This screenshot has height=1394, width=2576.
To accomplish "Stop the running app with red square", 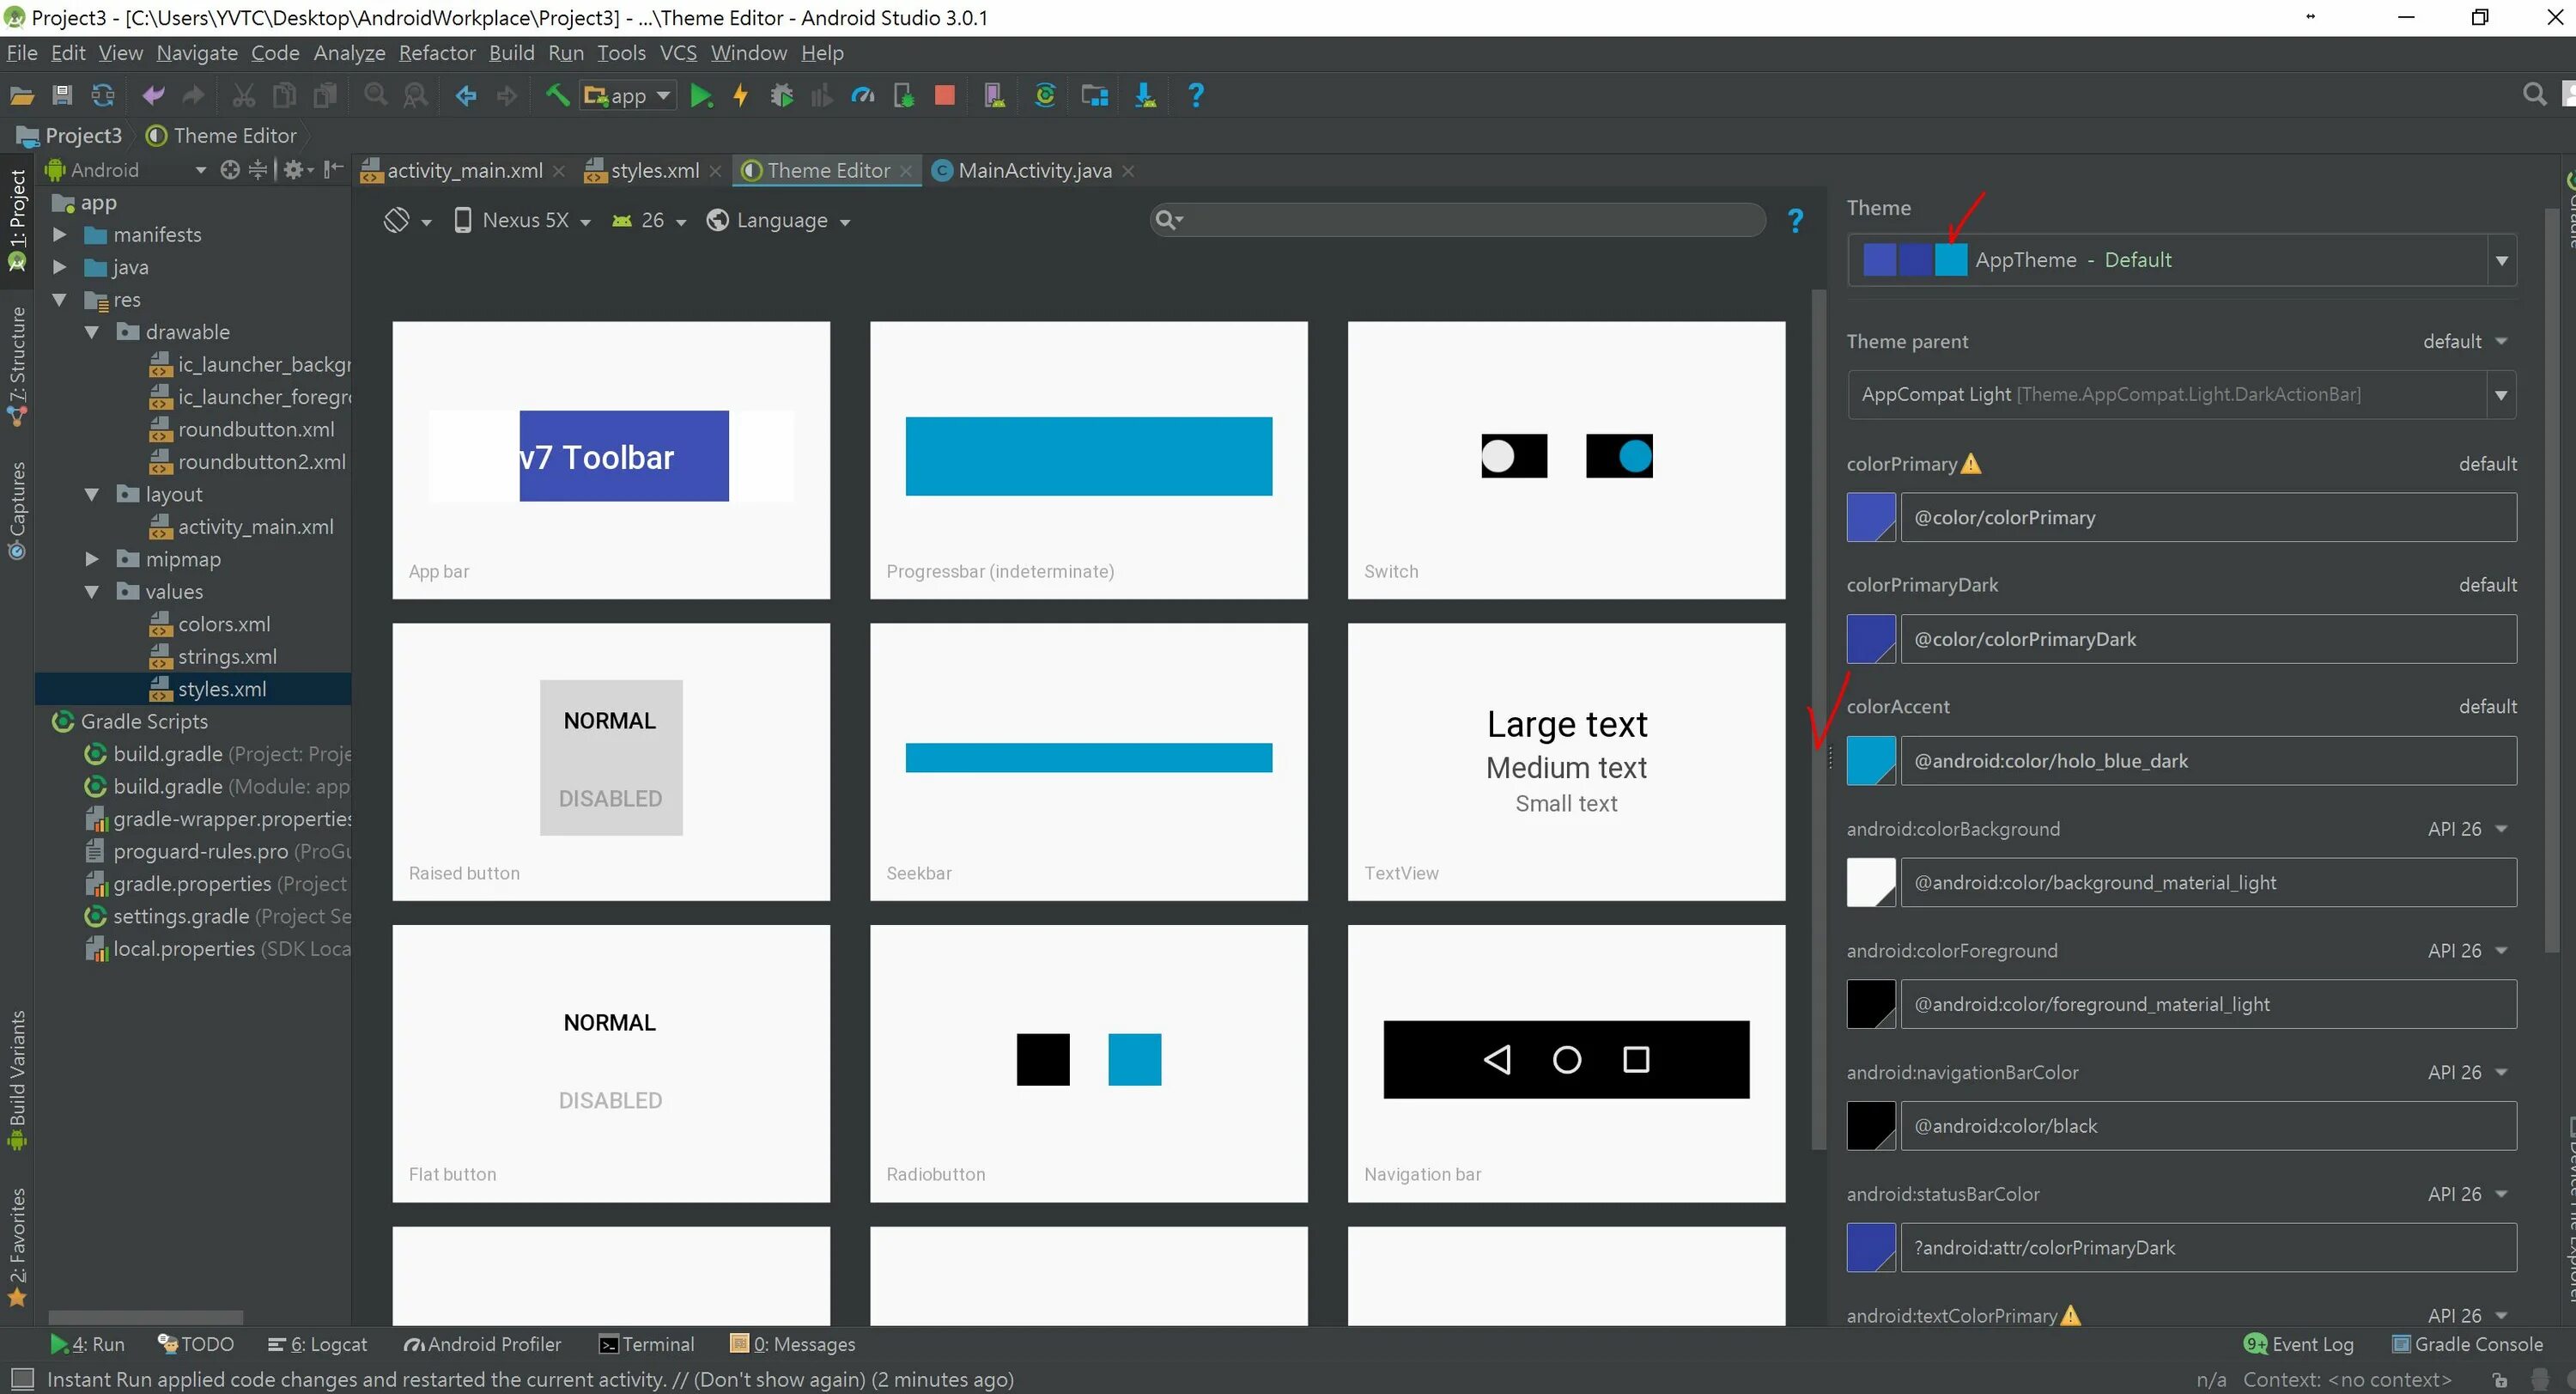I will point(944,96).
